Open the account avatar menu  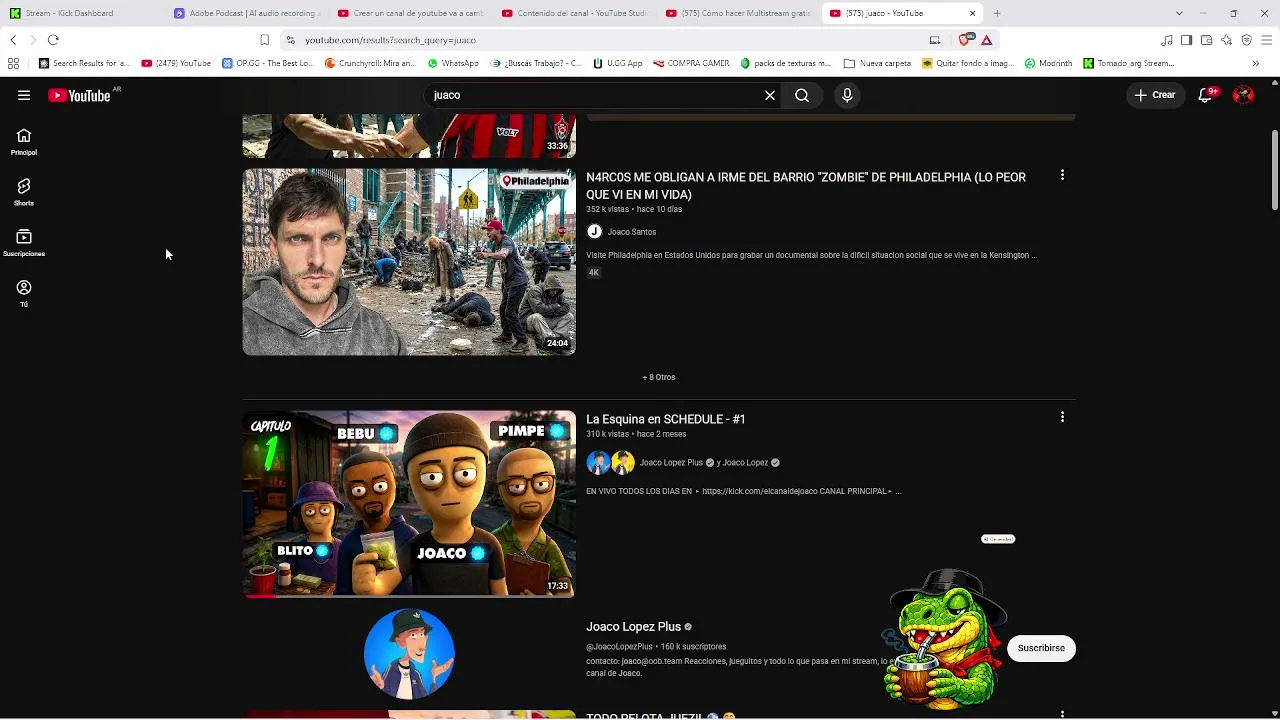pos(1244,95)
